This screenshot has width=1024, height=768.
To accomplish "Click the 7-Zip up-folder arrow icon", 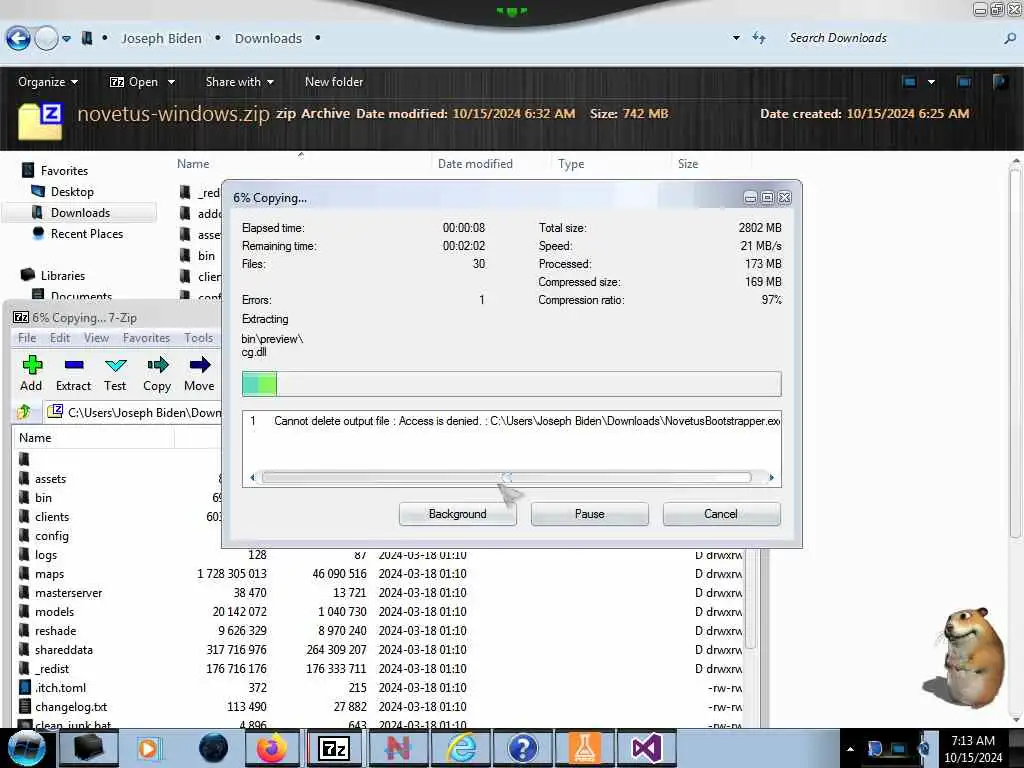I will pos(25,411).
